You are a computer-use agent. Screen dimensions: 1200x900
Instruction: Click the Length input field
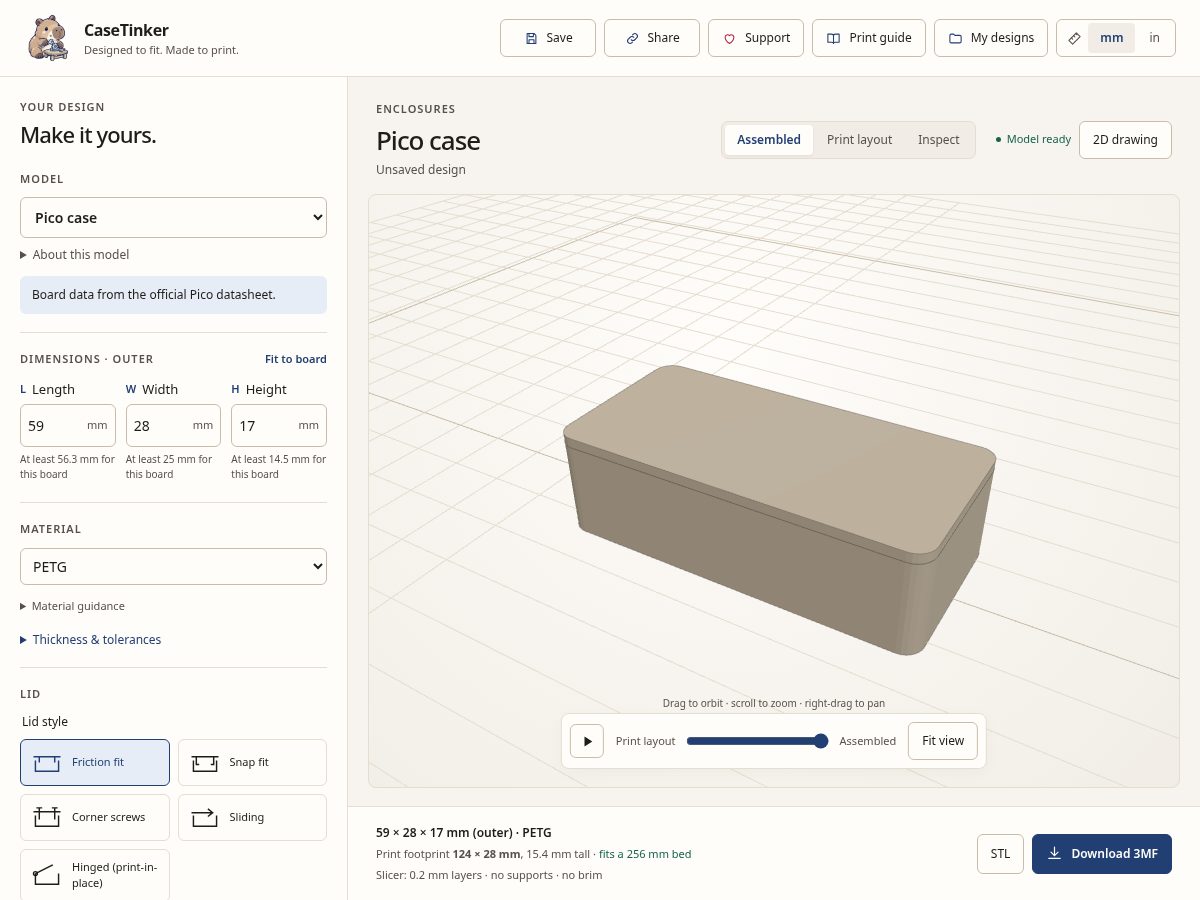coord(68,425)
